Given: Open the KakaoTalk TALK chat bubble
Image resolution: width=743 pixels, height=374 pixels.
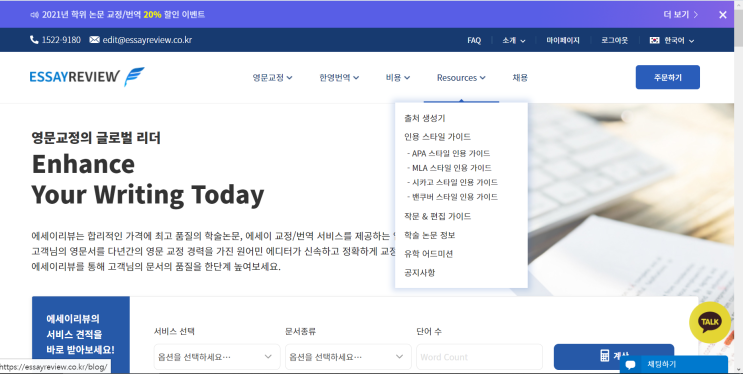Looking at the screenshot, I should (710, 322).
